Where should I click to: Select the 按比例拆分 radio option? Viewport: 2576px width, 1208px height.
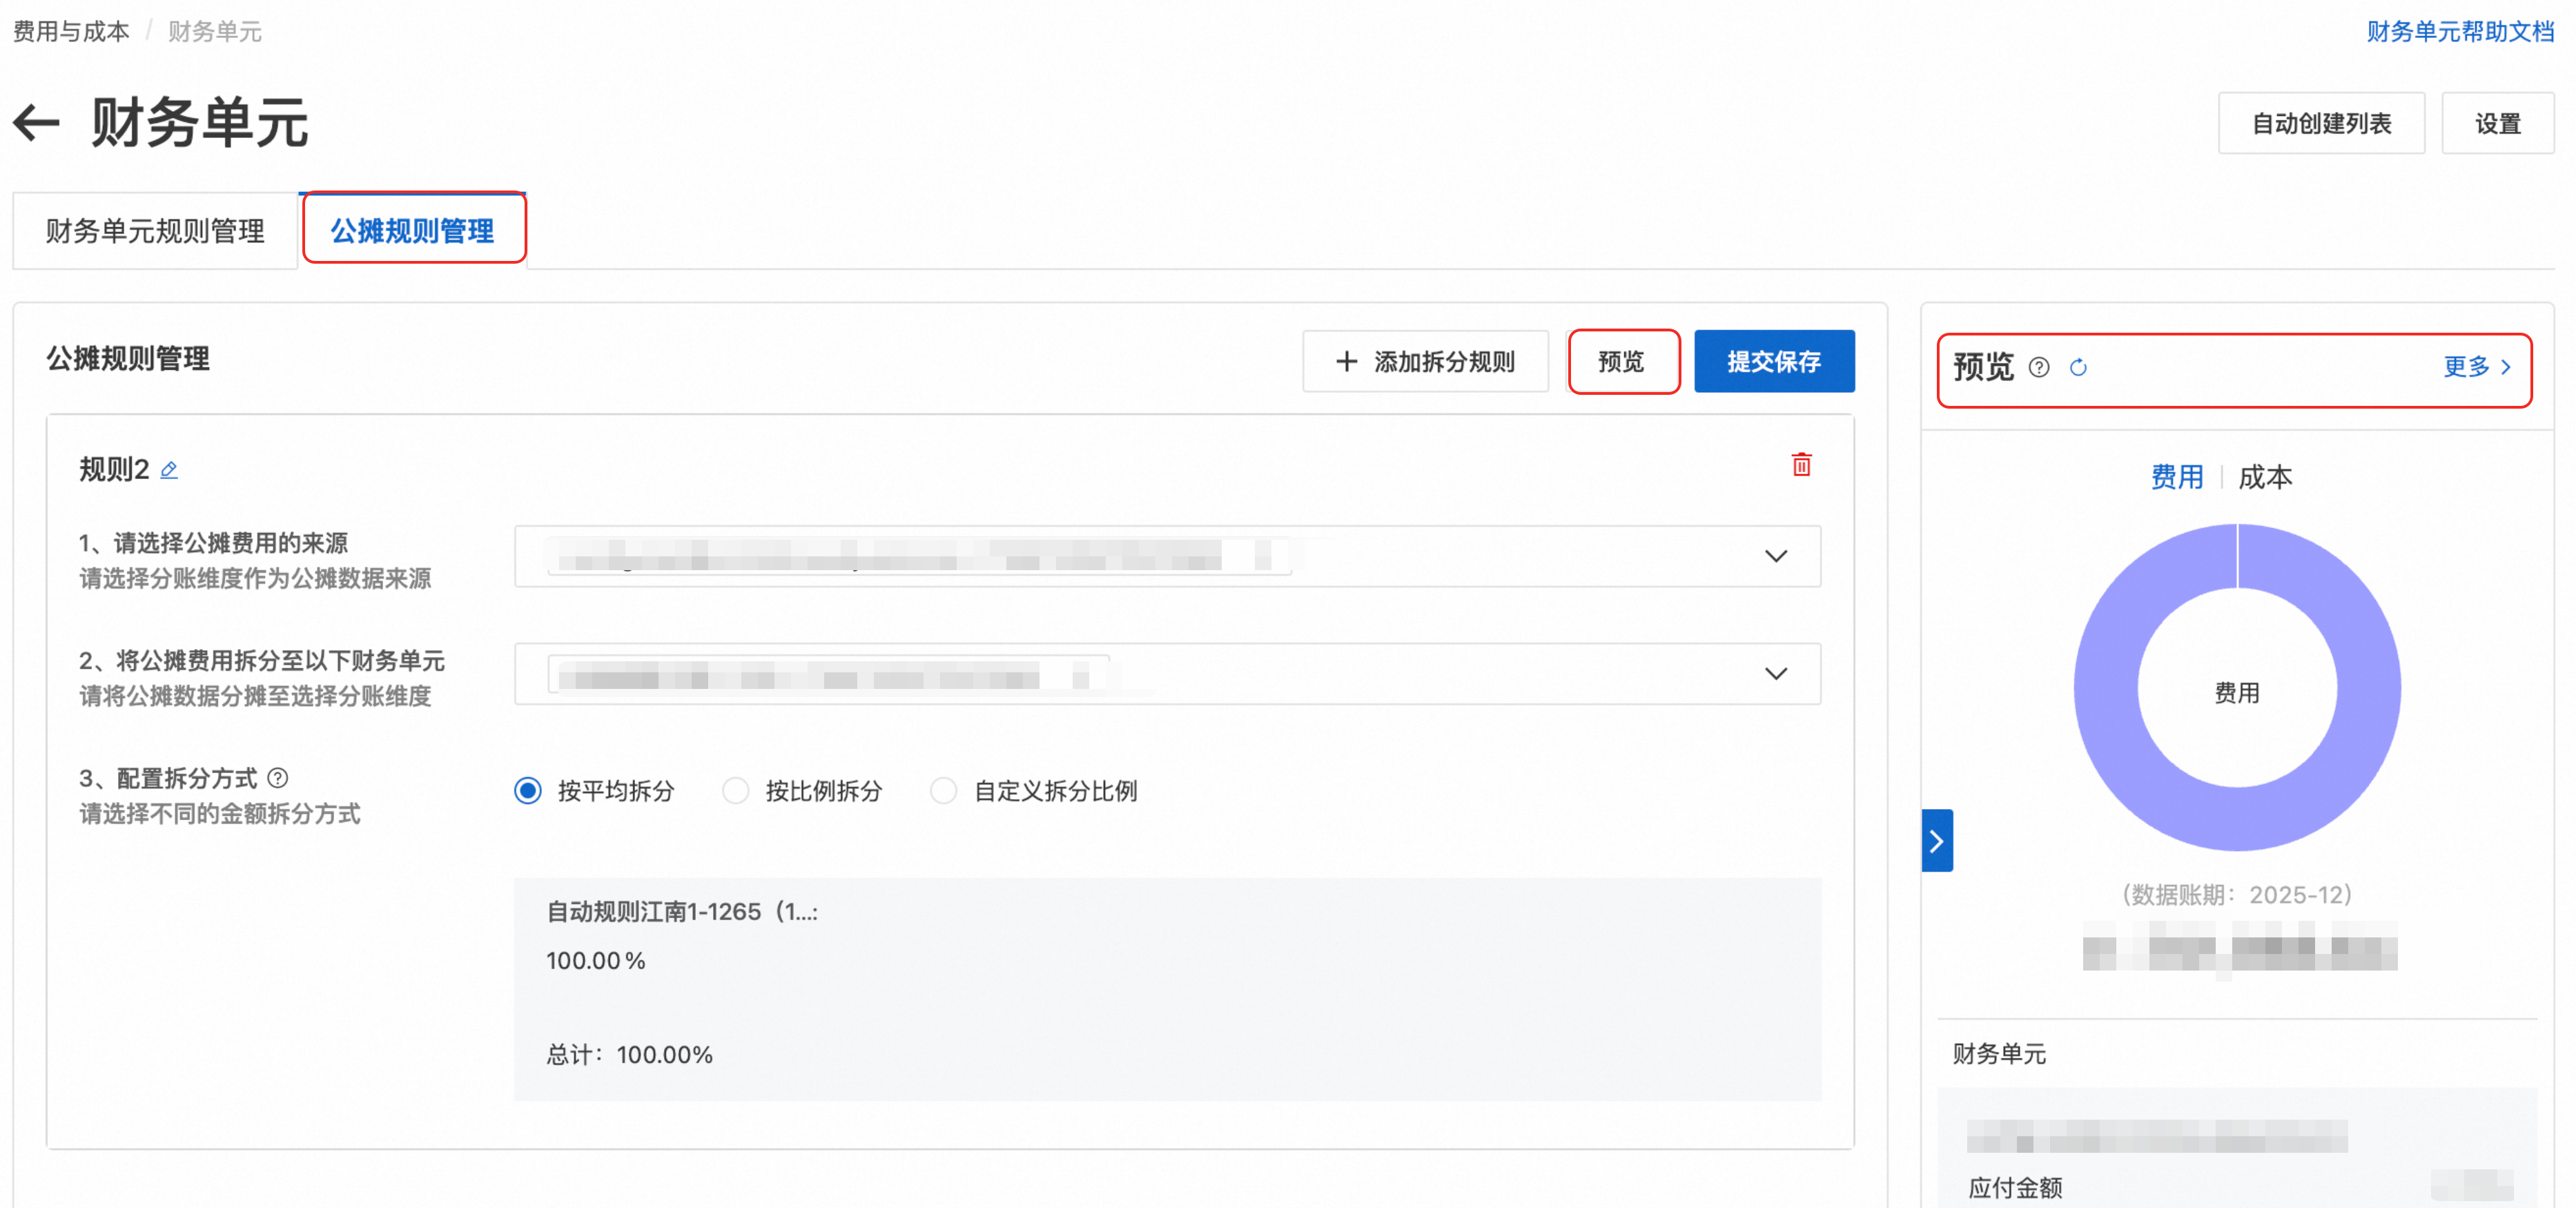tap(736, 791)
